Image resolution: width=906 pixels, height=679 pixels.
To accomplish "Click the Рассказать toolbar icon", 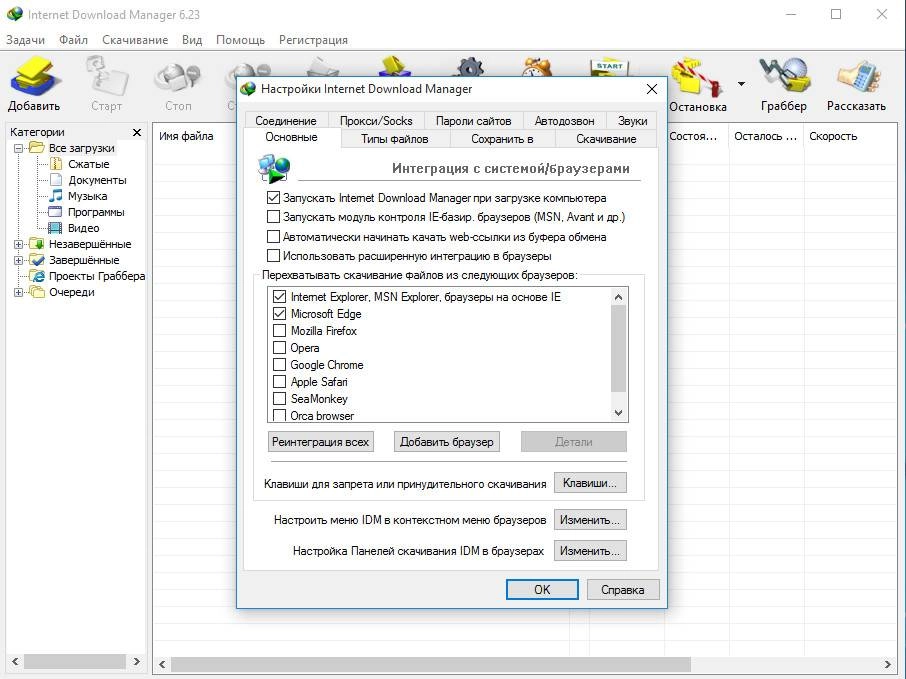I will (856, 84).
